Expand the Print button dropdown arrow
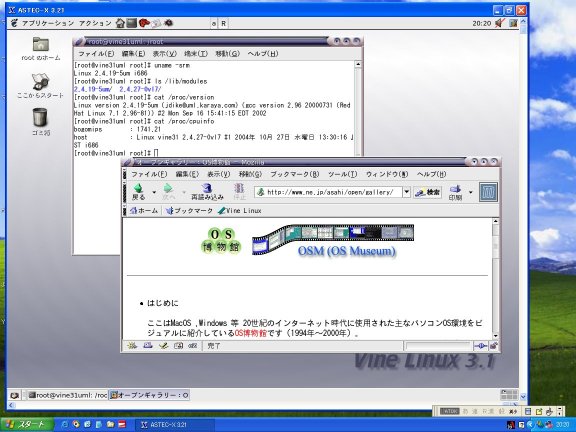This screenshot has height=432, width=576. click(x=471, y=192)
